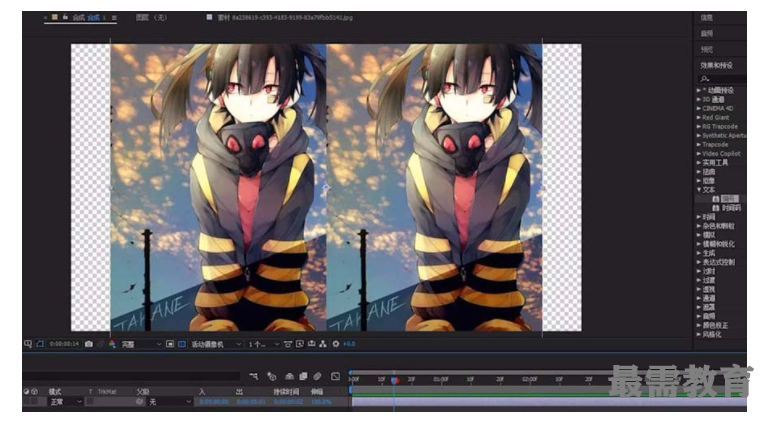Switch to the 素材 footage jpg tab

285,17
